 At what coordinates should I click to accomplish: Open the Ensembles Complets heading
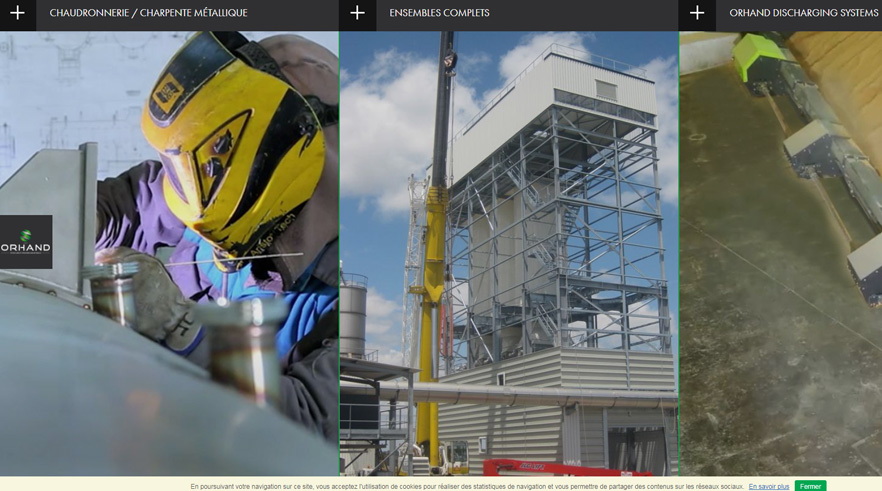[439, 13]
